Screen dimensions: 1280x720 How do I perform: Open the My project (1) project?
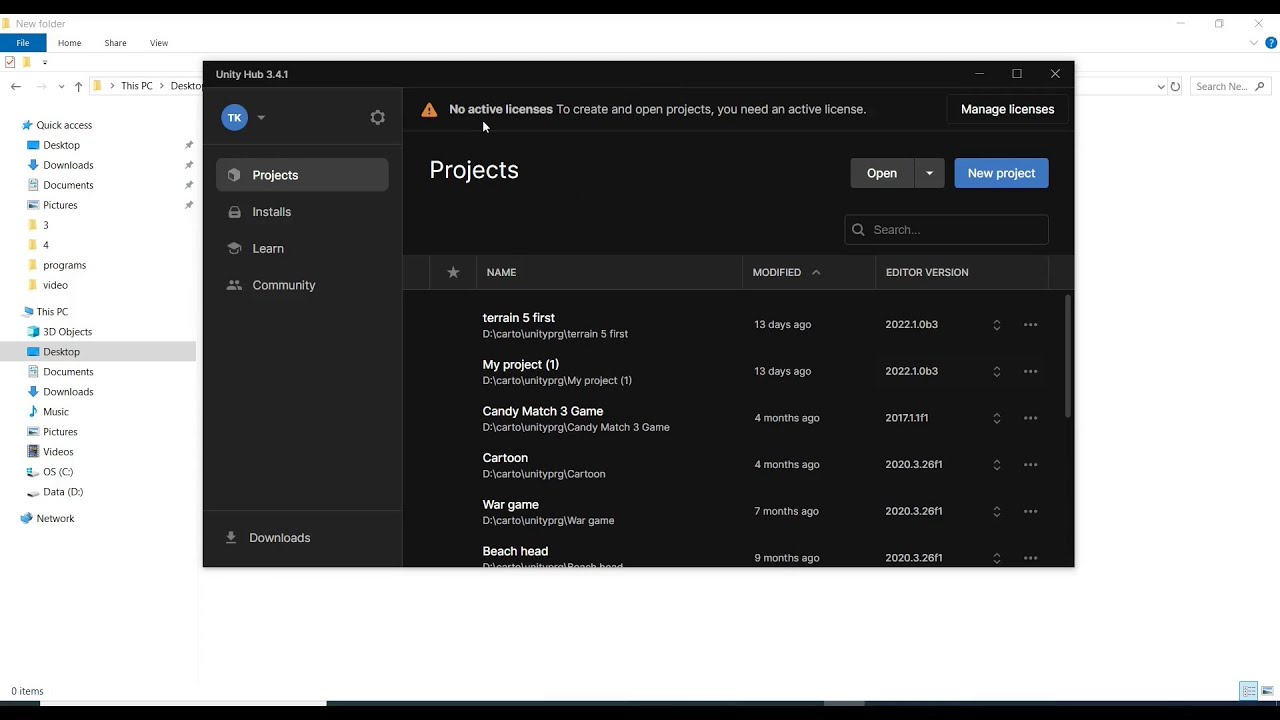(520, 365)
